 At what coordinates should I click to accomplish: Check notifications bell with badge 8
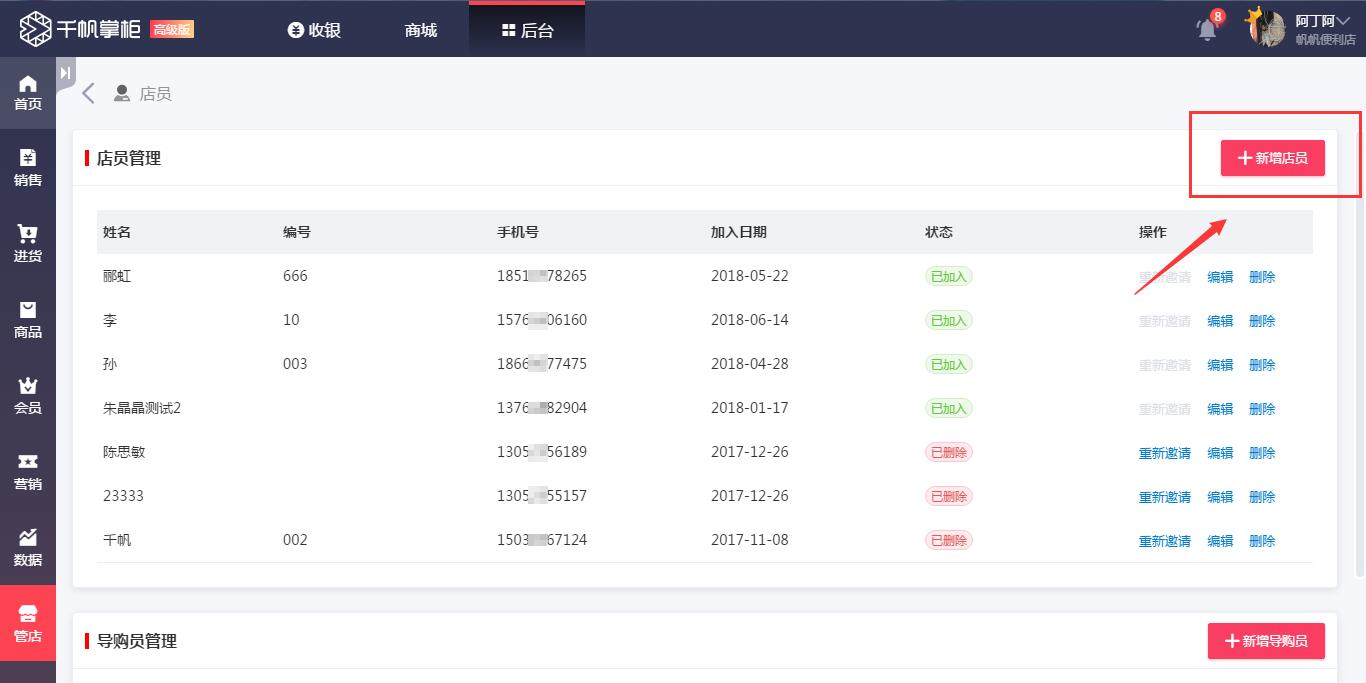(x=1207, y=29)
